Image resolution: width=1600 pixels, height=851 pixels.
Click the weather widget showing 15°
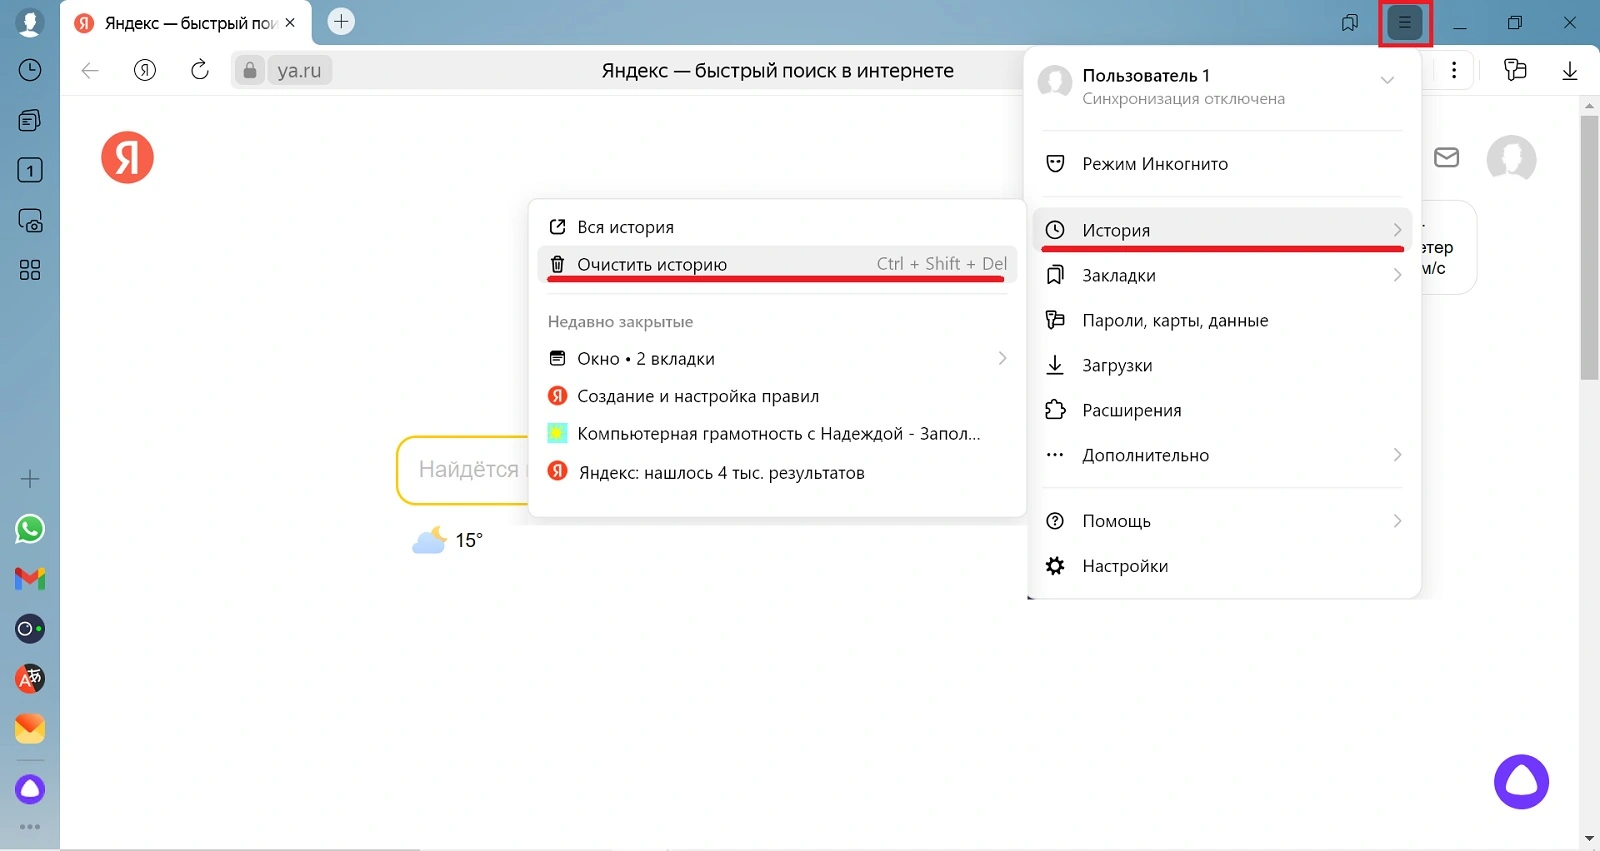point(448,540)
